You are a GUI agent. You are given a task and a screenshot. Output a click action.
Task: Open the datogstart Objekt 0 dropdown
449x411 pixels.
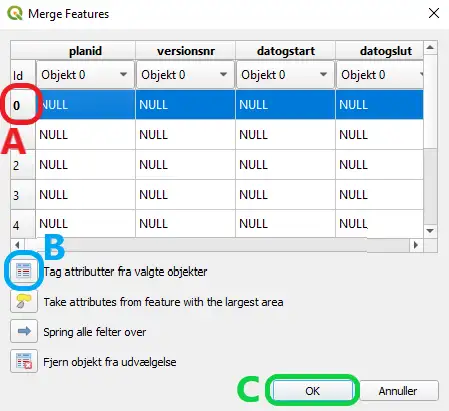tap(285, 74)
